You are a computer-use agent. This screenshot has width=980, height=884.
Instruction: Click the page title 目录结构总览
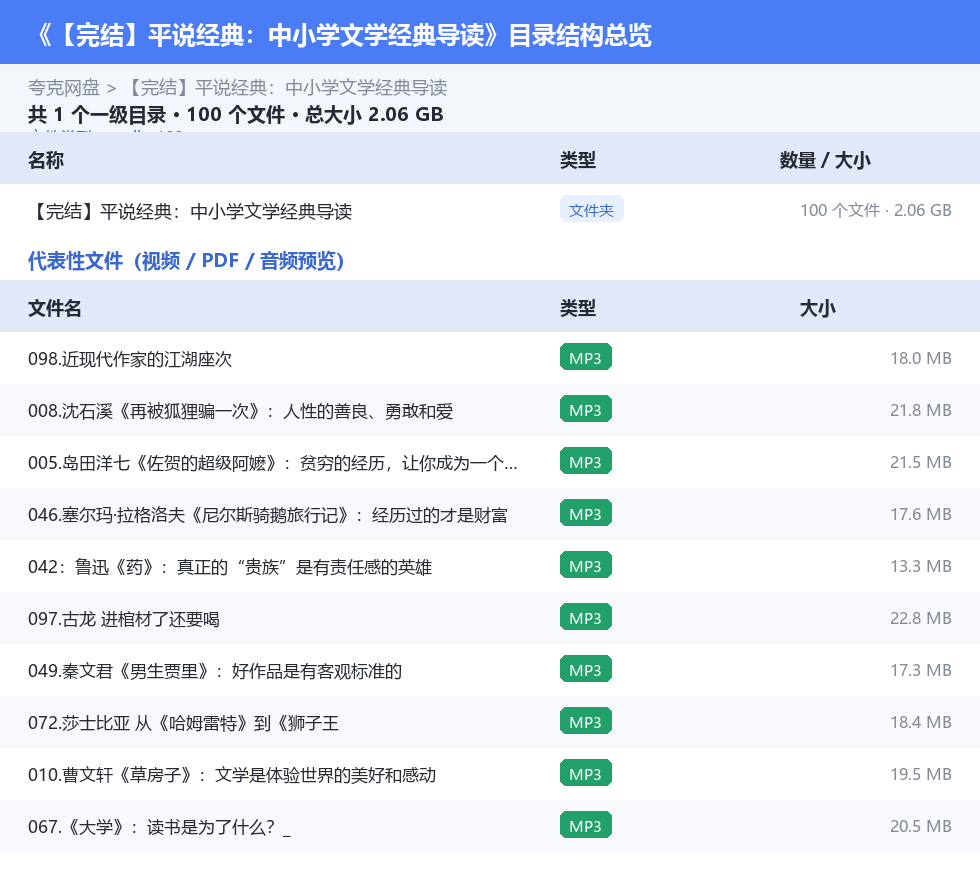pyautogui.click(x=580, y=35)
